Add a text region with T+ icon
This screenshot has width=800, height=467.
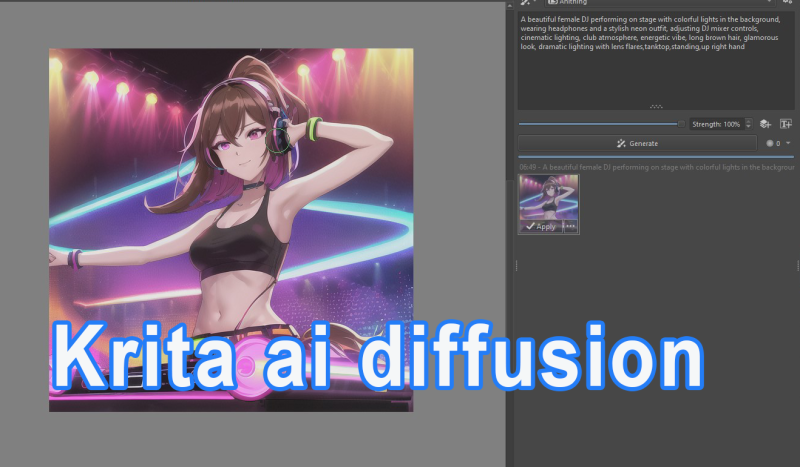coord(786,124)
